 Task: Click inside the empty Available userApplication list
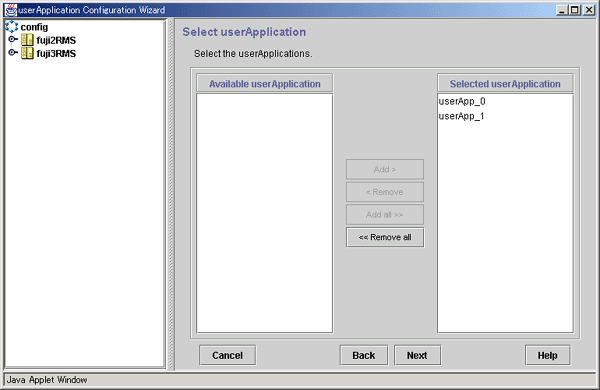(x=265, y=213)
